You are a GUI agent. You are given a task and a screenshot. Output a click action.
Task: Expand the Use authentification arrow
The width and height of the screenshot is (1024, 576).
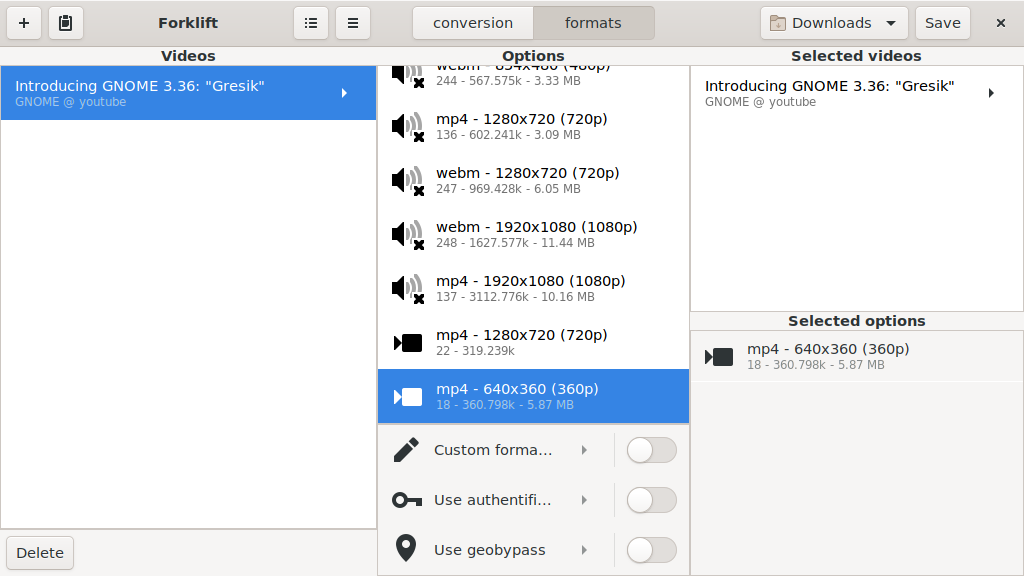coord(584,500)
